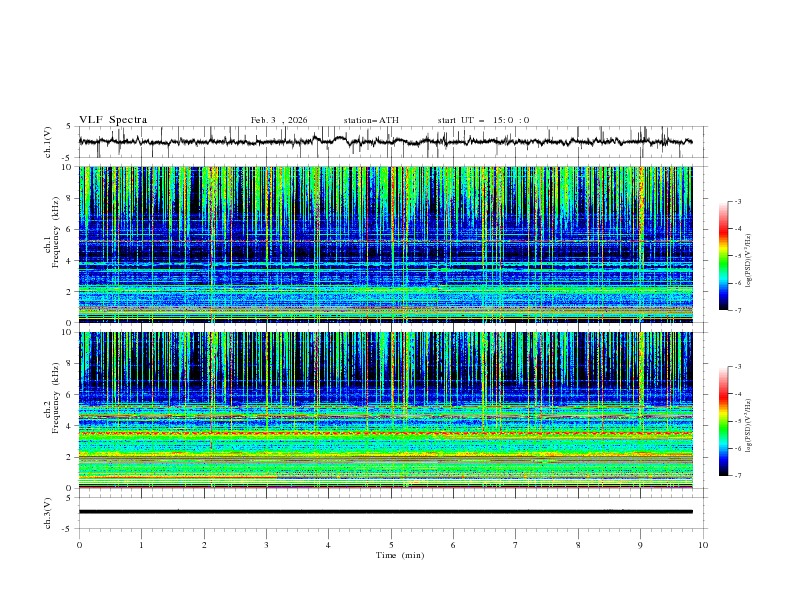Click the VLF Spectra title text
Screen dimensions: 792x612
pos(113,120)
